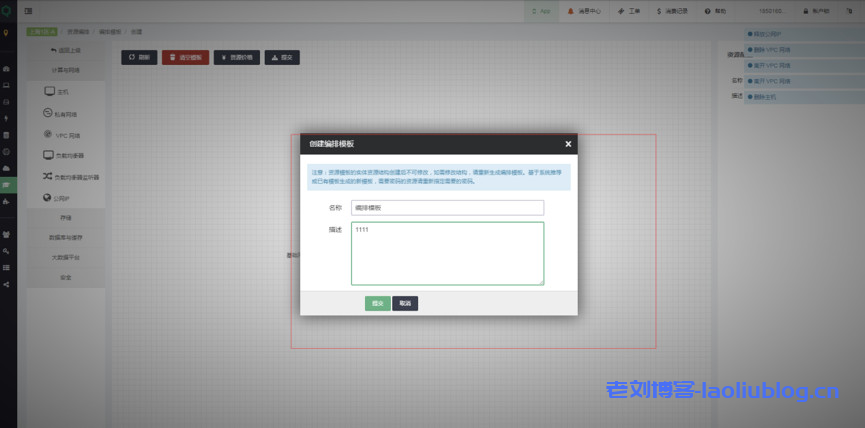The height and width of the screenshot is (428, 865).
Task: Click the 刷新 refresh toolbar button
Action: (x=139, y=58)
